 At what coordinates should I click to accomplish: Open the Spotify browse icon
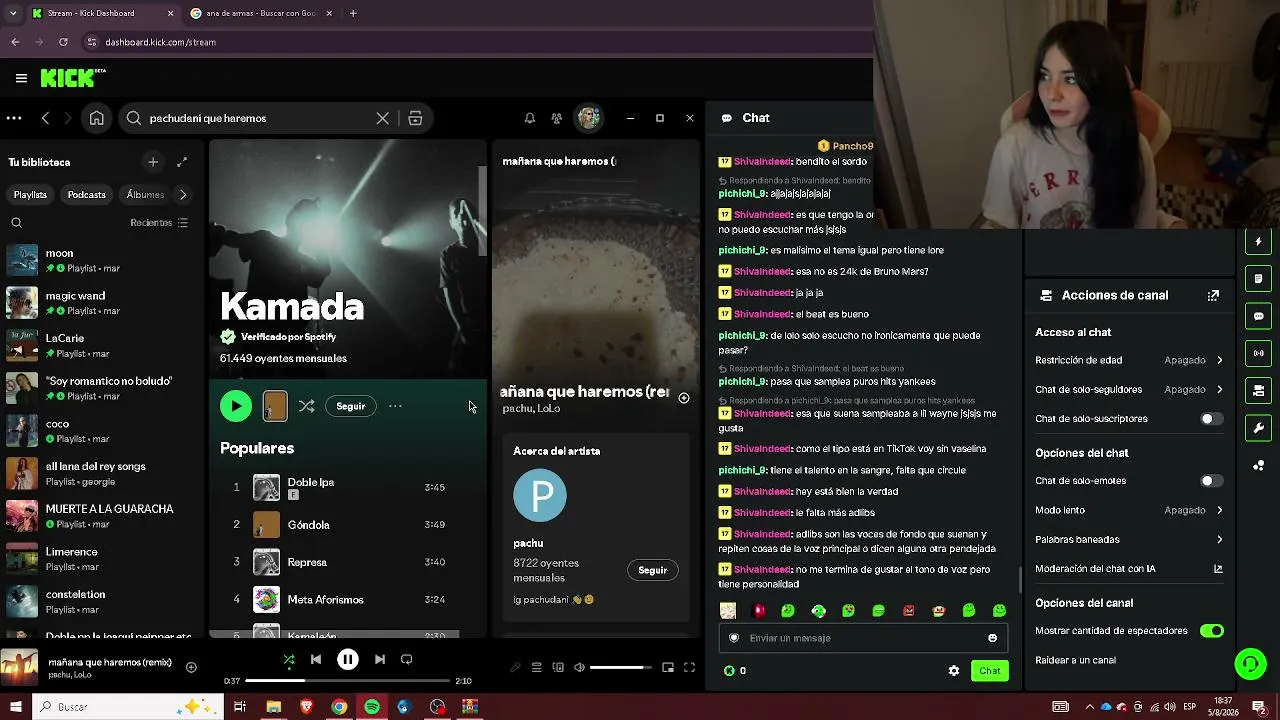click(415, 118)
